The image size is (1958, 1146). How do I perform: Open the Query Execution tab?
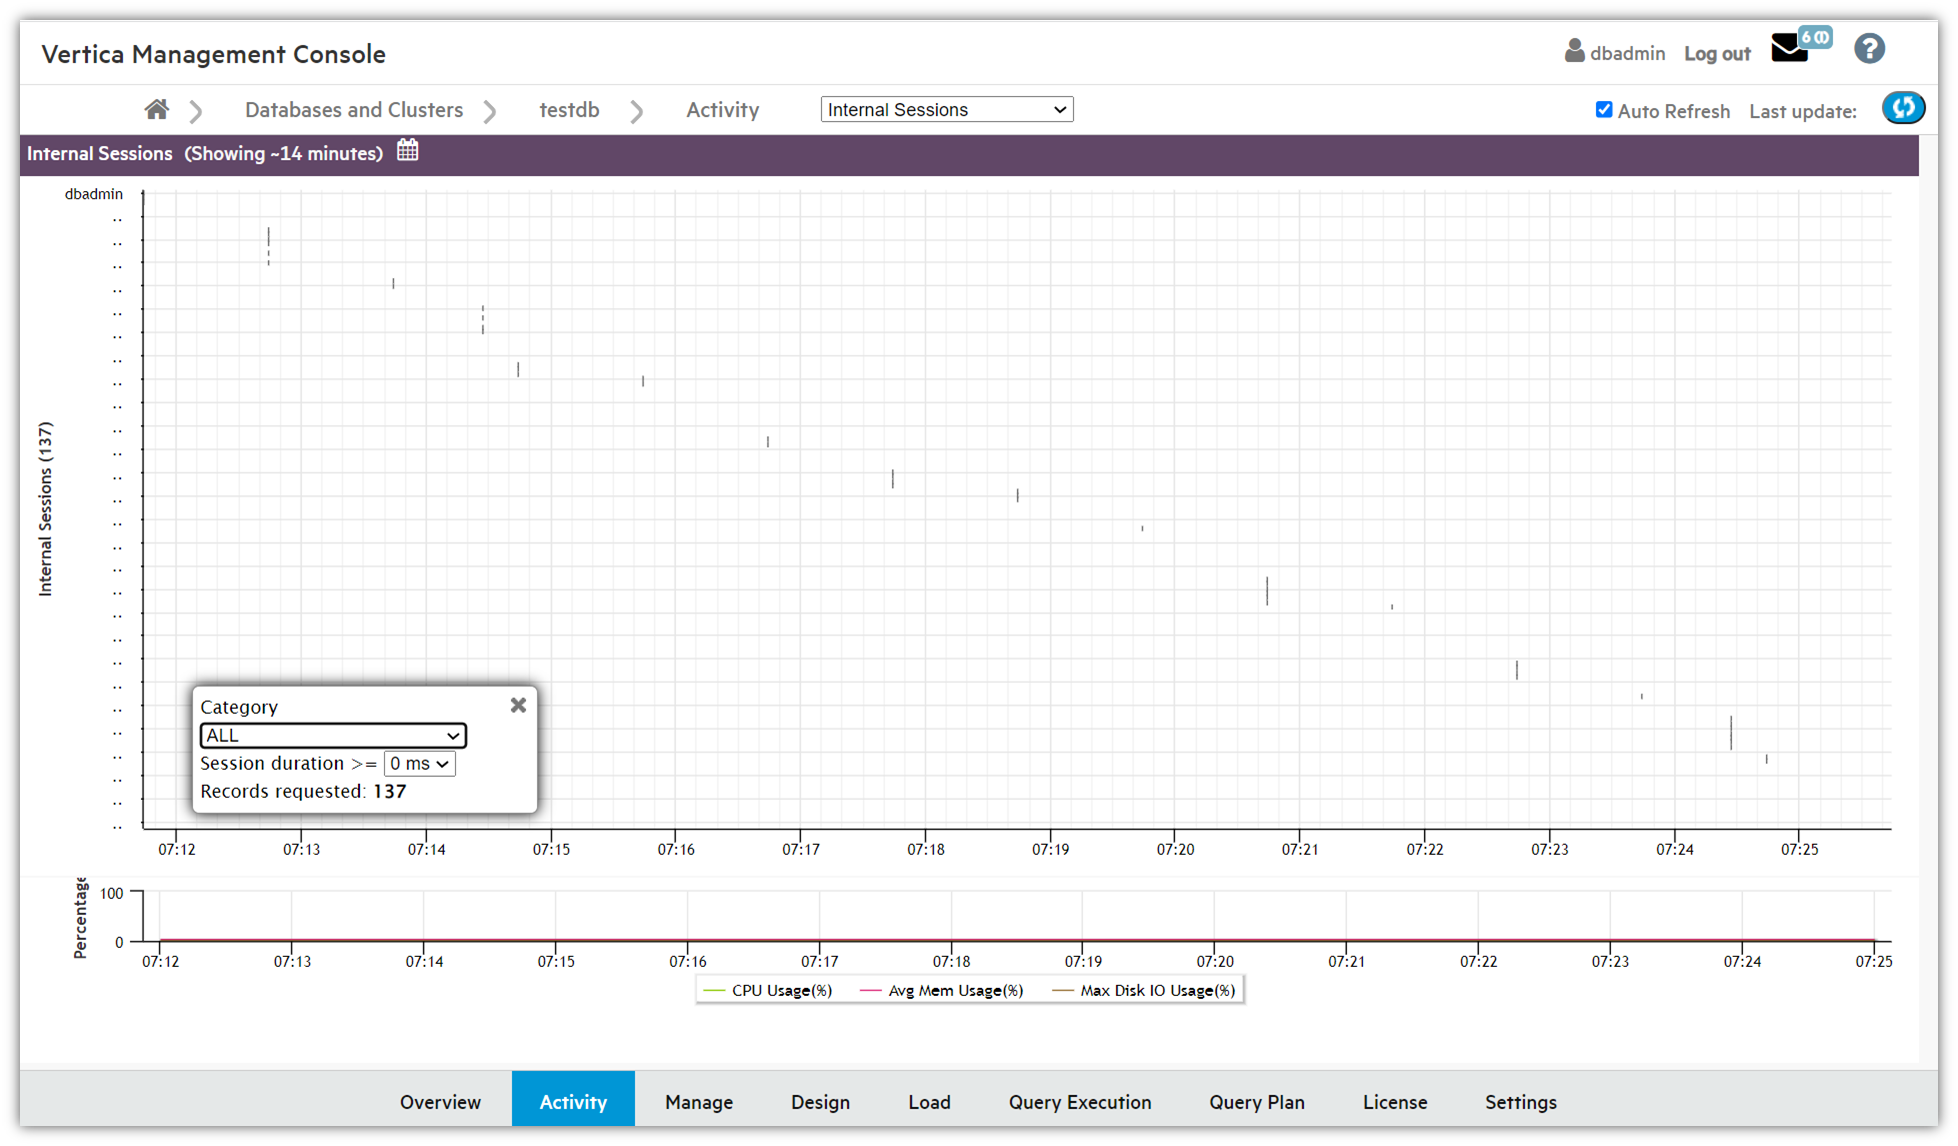[1079, 1101]
